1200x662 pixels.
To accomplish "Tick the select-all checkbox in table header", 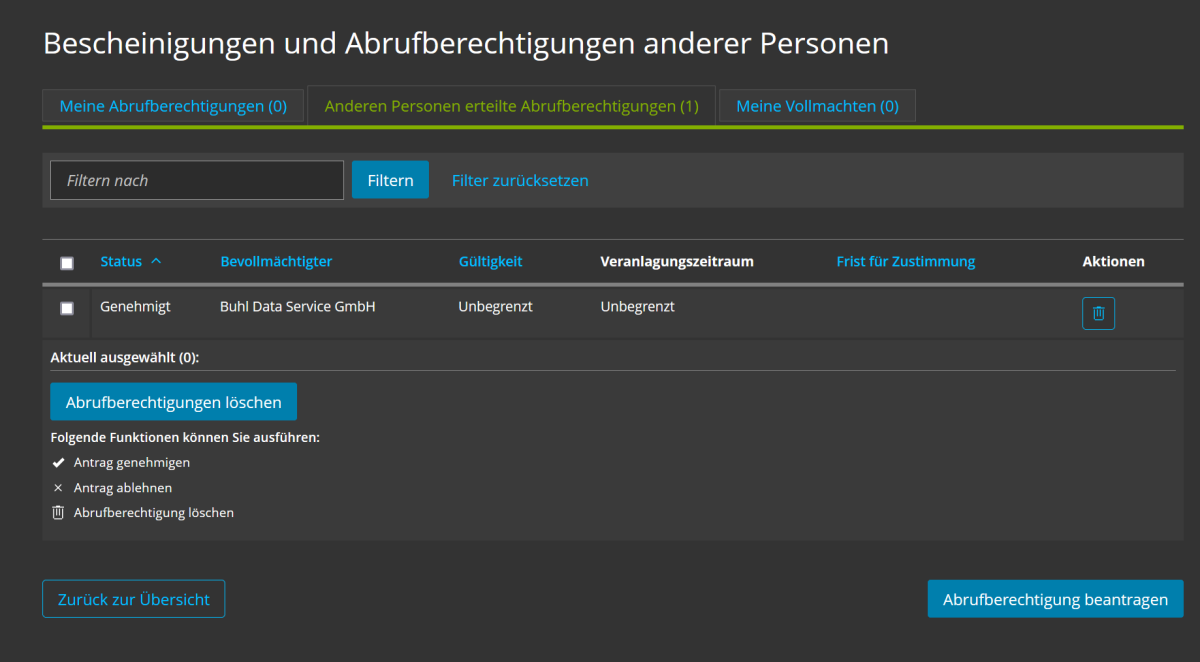I will 67,263.
